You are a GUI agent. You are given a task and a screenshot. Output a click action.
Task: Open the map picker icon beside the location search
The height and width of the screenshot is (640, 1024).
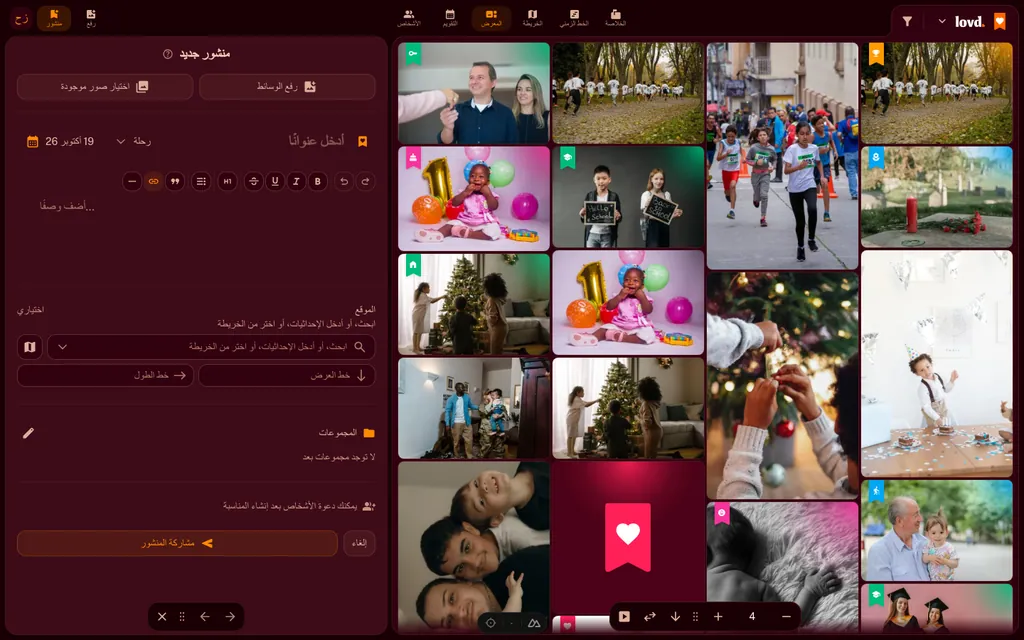click(x=30, y=347)
